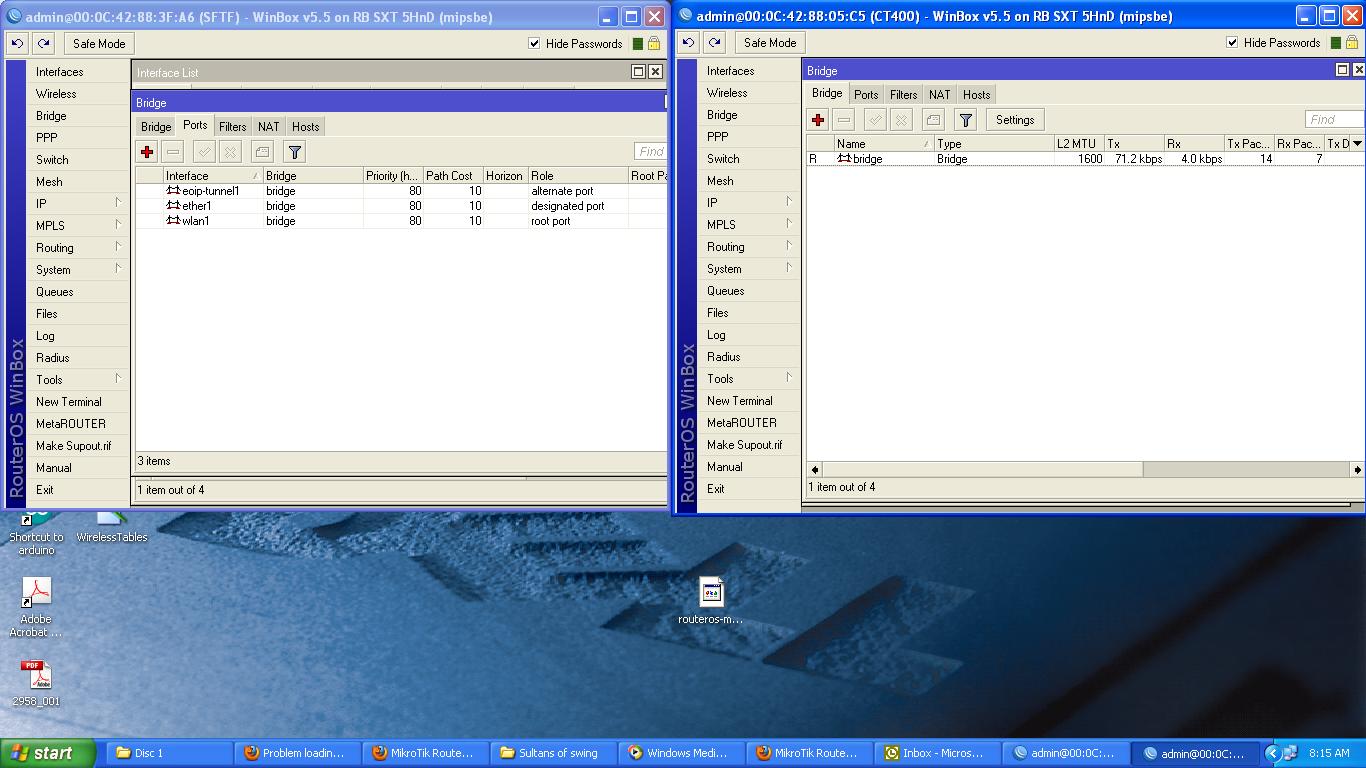
Task: Click L2 MTU column header in CT400
Action: pos(1078,144)
